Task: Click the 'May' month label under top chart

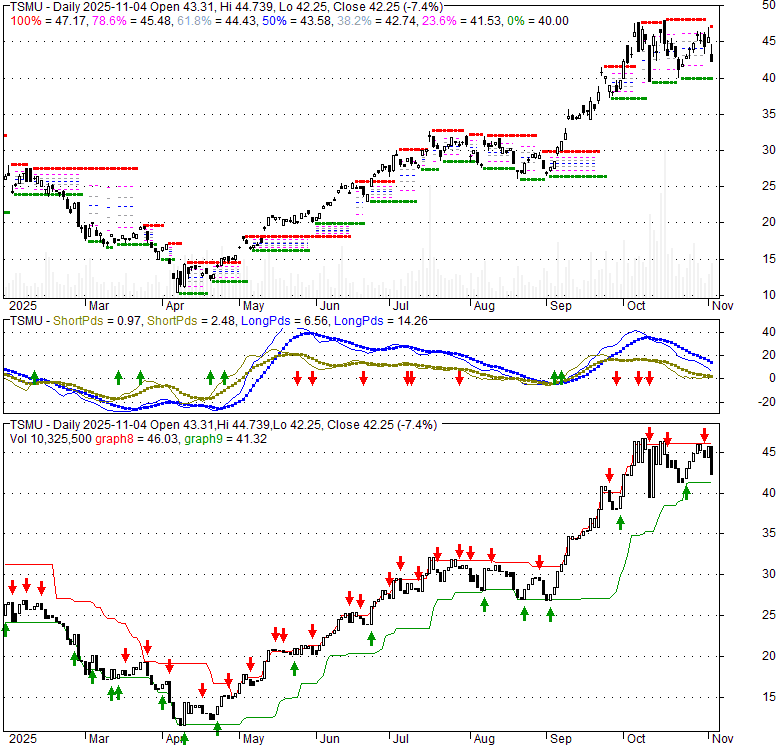Action: 253,306
